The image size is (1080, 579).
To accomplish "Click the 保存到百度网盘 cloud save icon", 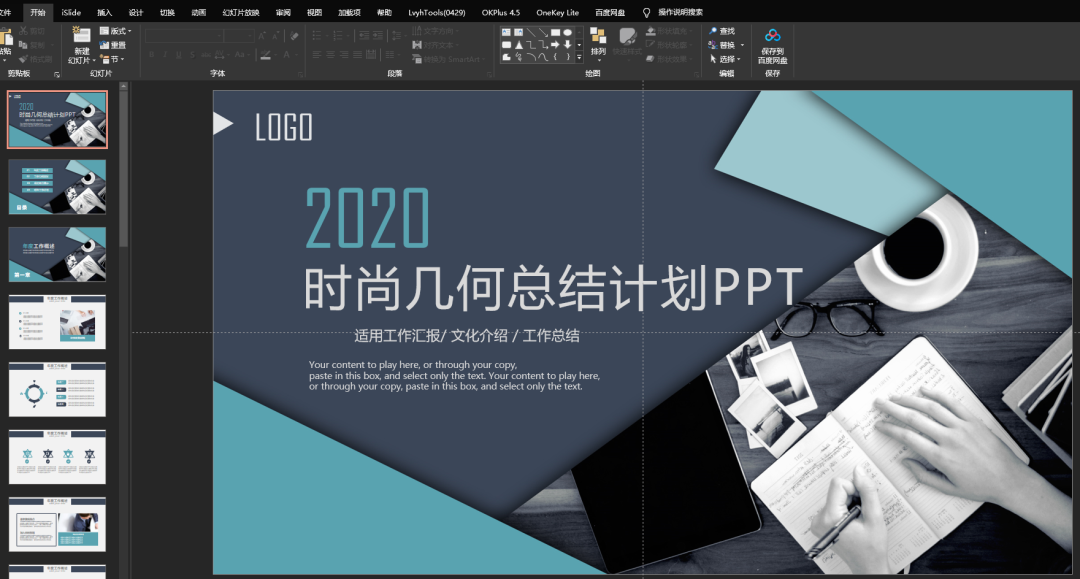I will coord(772,36).
